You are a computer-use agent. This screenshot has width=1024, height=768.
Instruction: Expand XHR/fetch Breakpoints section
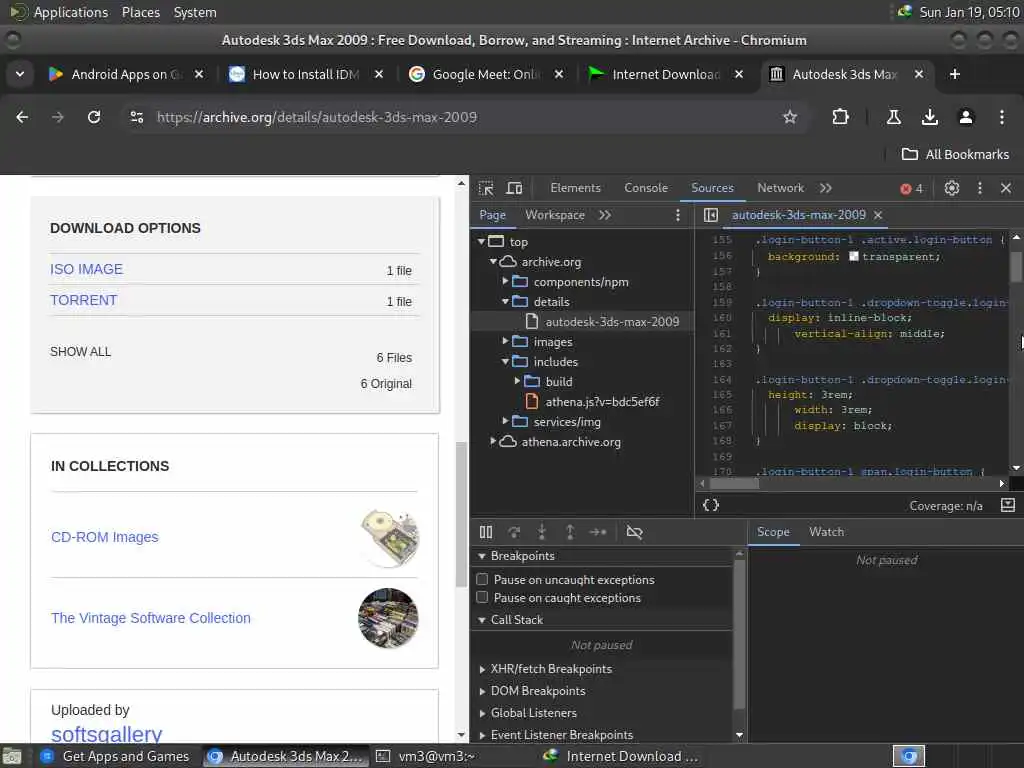[482, 669]
